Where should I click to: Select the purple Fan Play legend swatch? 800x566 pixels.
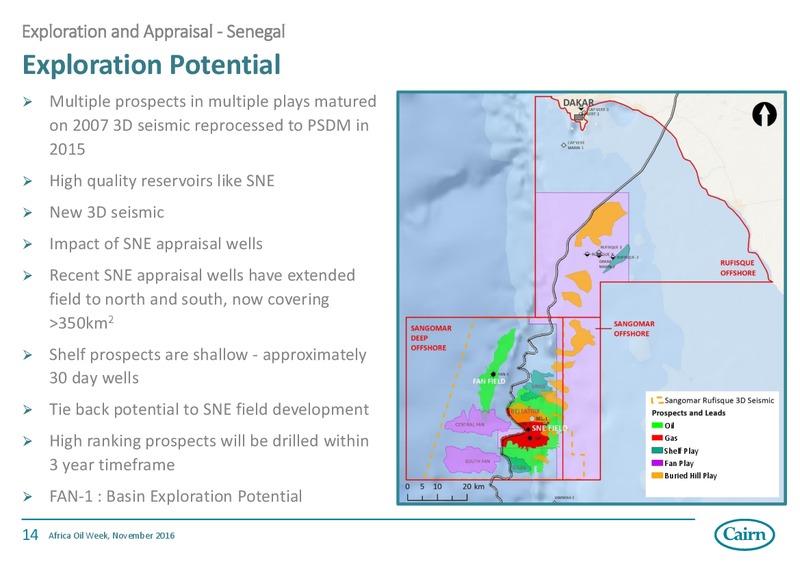pyautogui.click(x=657, y=463)
